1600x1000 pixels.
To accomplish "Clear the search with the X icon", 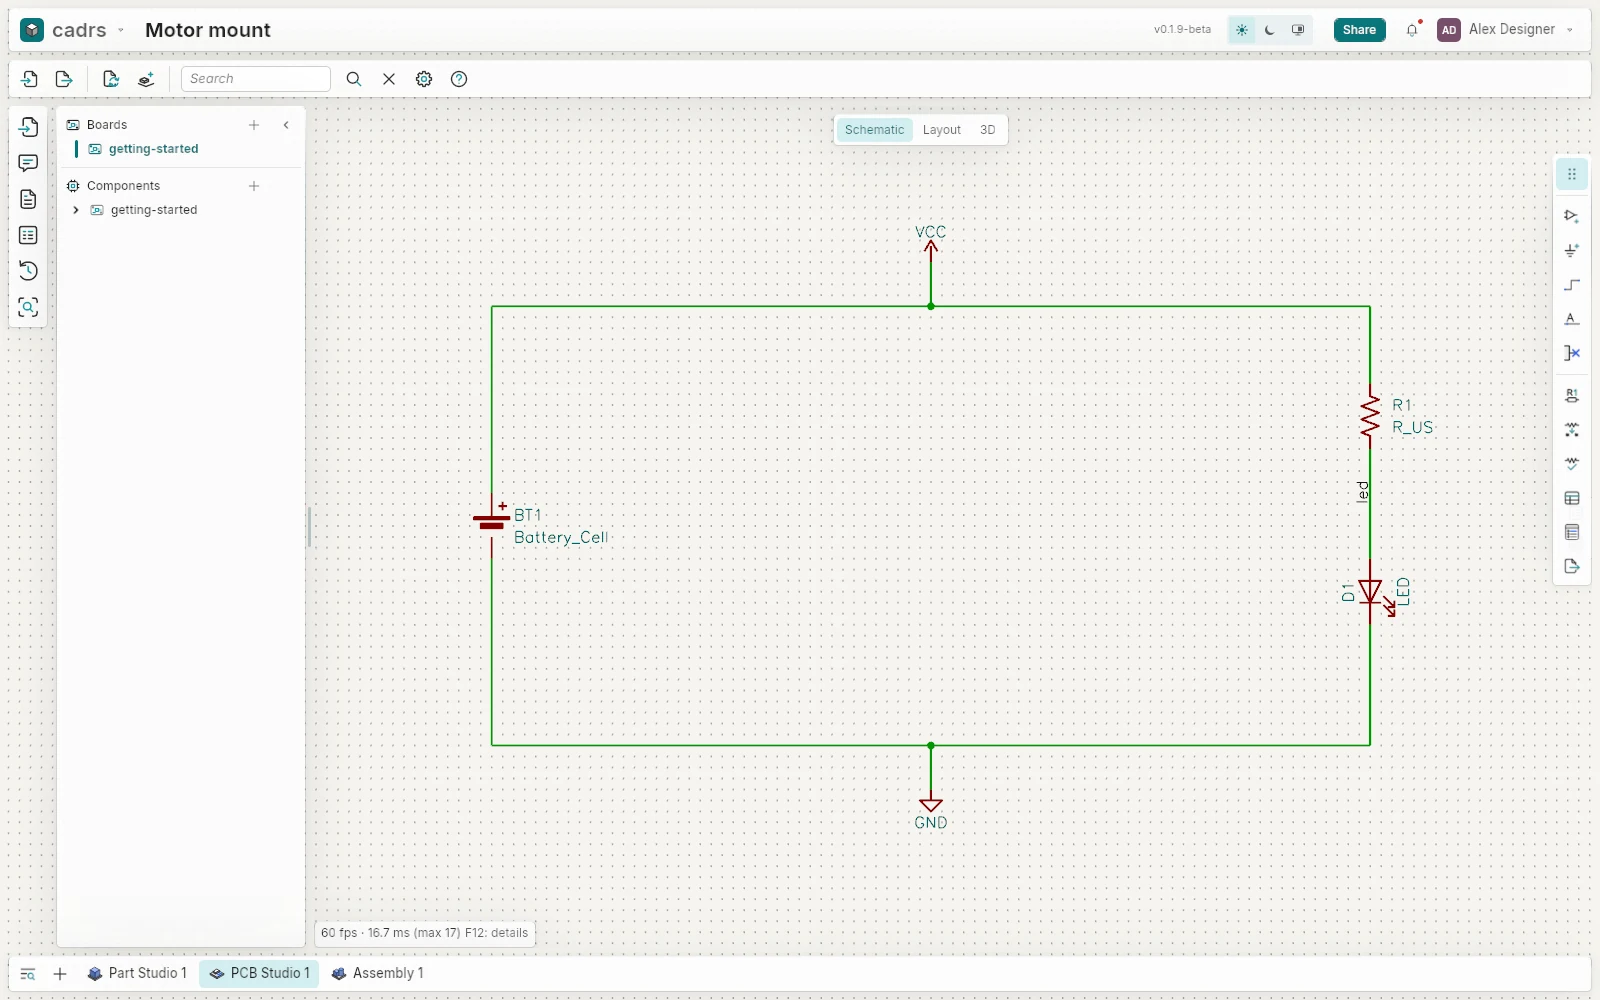I will tap(389, 79).
